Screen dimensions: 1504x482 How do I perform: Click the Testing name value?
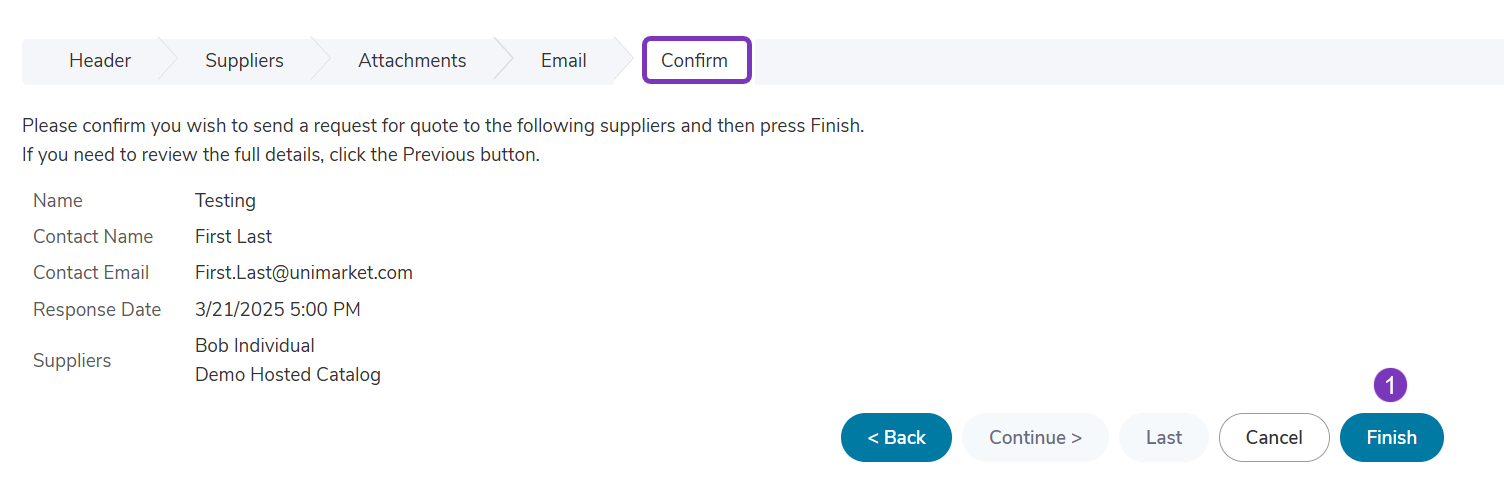pos(225,201)
